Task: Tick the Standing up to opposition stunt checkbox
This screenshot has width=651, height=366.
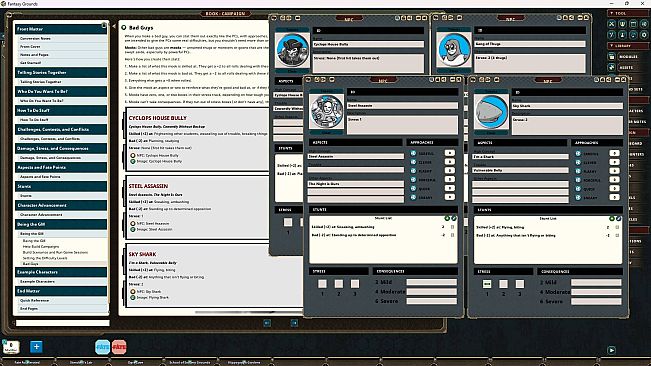Action: 453,235
